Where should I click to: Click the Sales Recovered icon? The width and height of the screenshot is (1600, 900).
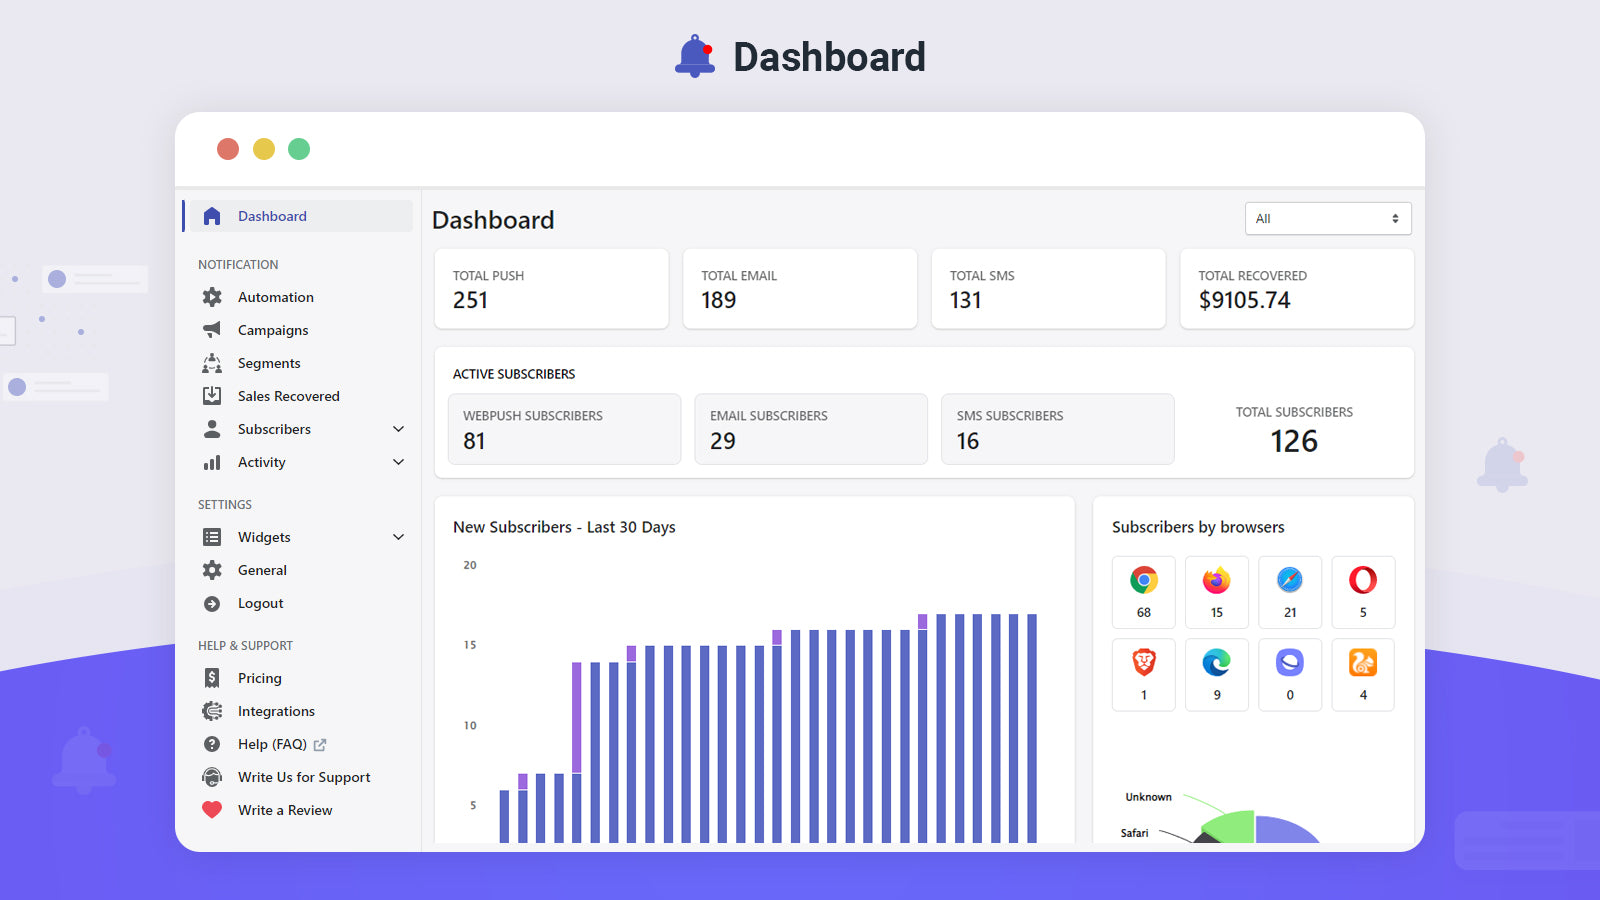point(212,395)
